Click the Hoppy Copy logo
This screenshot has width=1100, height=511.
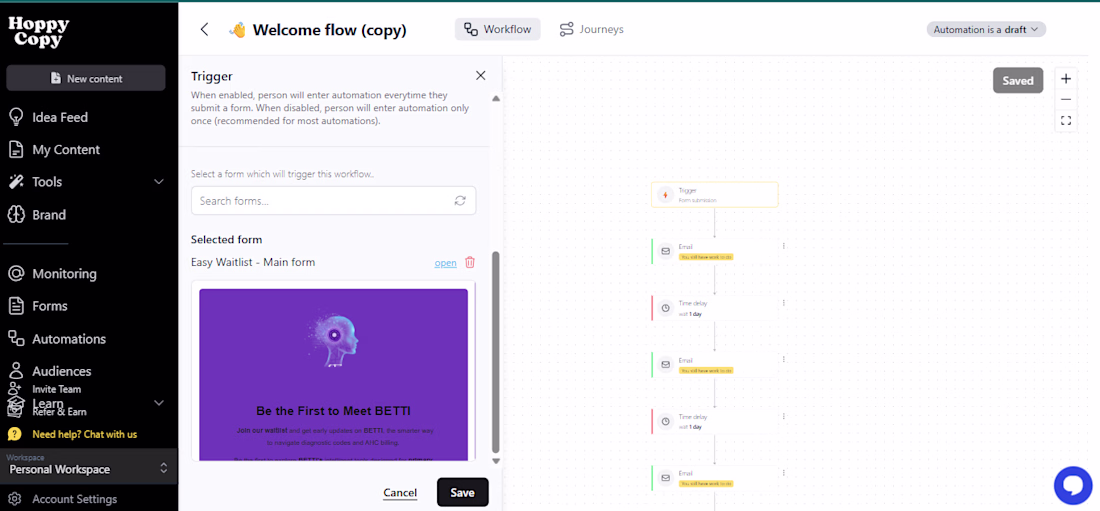(x=39, y=32)
